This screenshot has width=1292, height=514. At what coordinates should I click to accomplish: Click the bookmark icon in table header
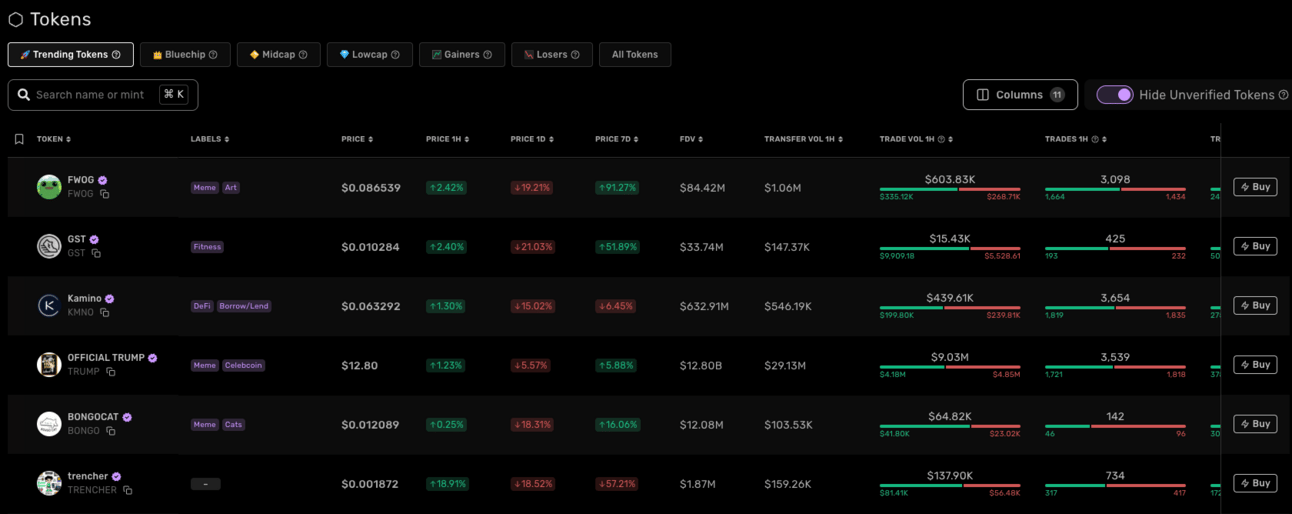tap(19, 139)
